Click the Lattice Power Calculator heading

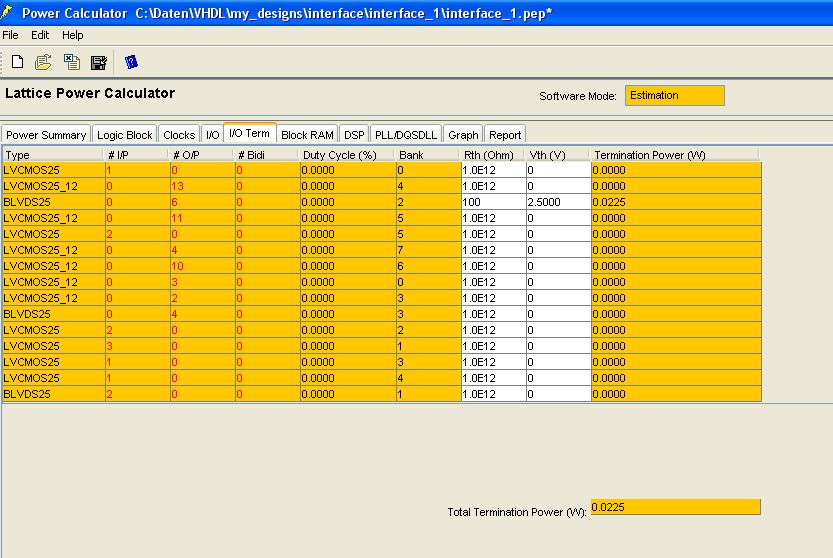[x=90, y=93]
